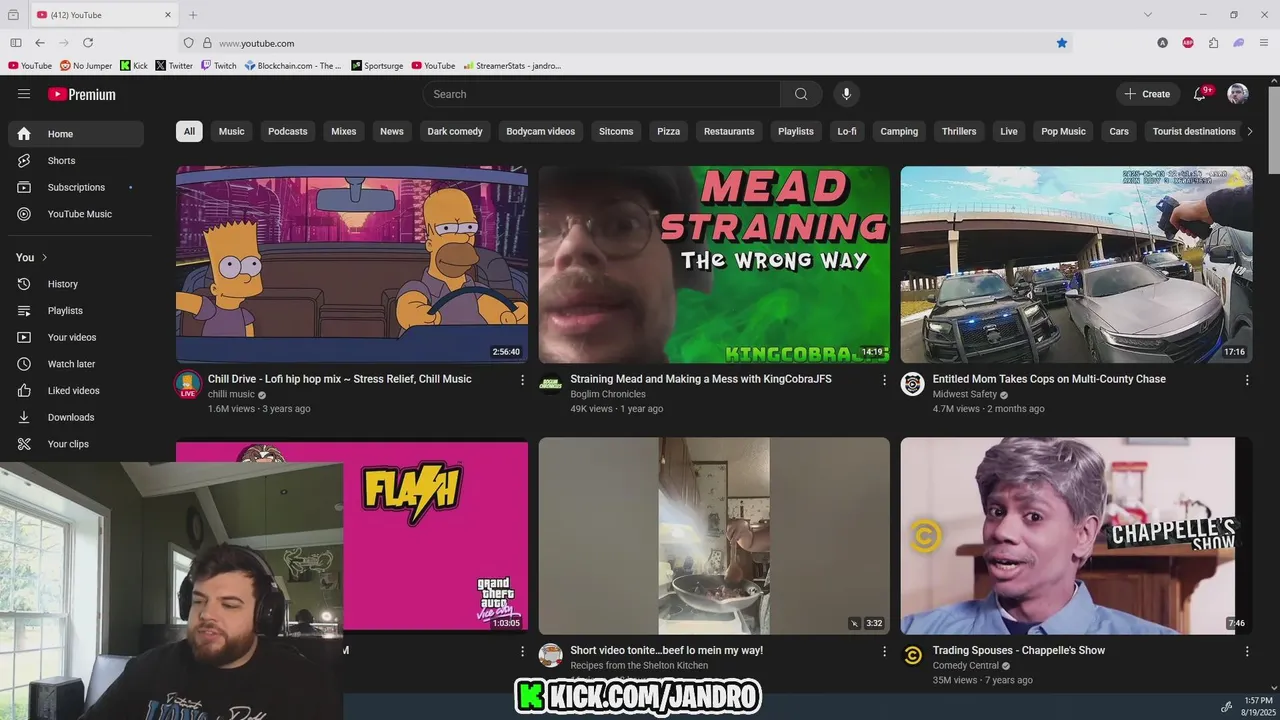Open Watch later in sidebar
Viewport: 1280px width, 720px height.
[x=76, y=364]
